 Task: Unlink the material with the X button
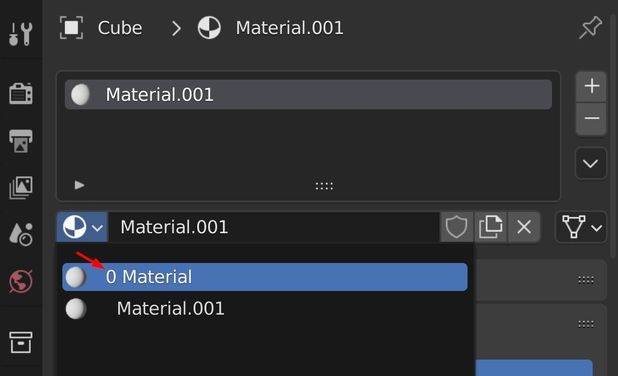click(x=524, y=227)
